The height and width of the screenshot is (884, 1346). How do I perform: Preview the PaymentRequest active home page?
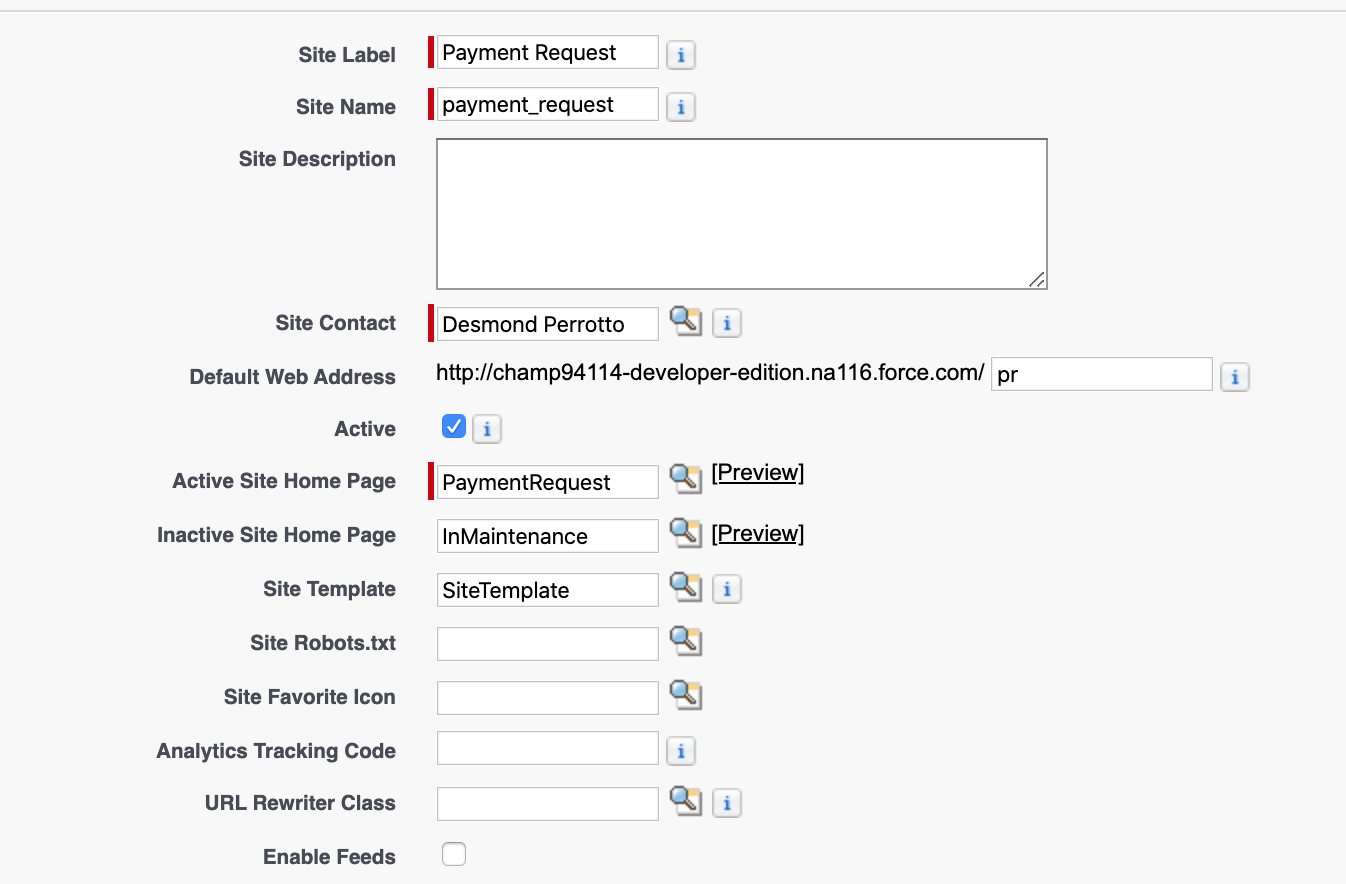757,472
